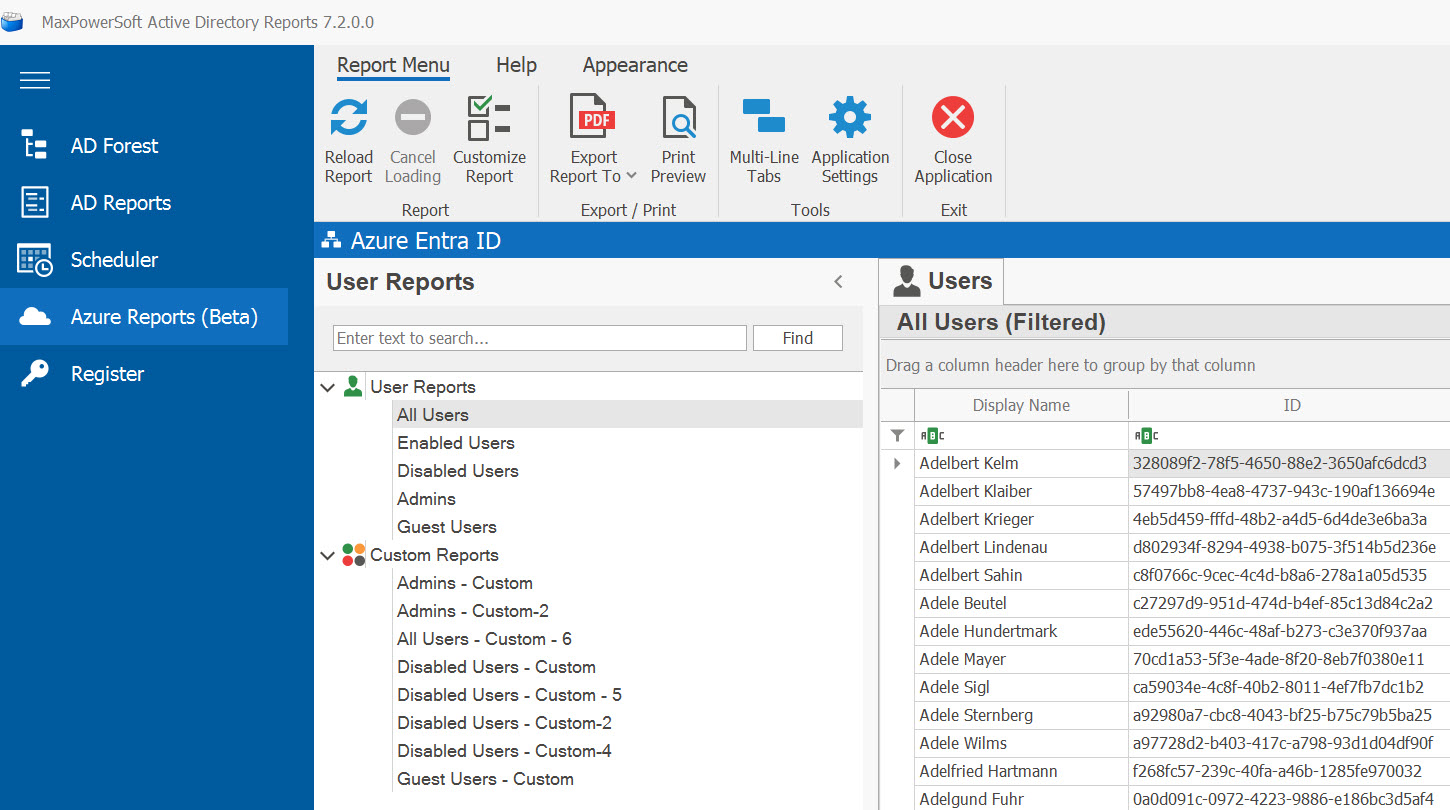Image resolution: width=1450 pixels, height=810 pixels.
Task: Open Application Settings gear icon
Action: coord(850,119)
